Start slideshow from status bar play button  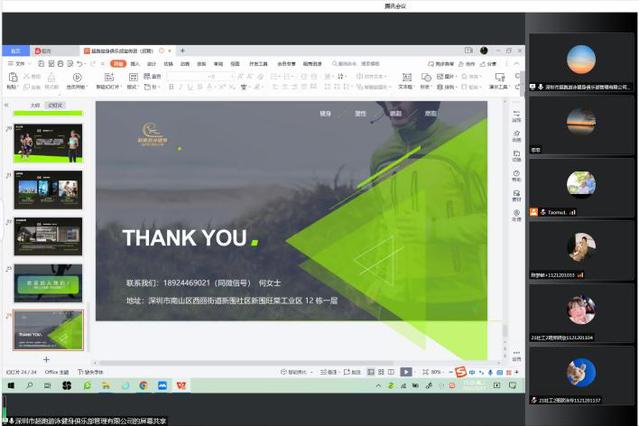(406, 372)
